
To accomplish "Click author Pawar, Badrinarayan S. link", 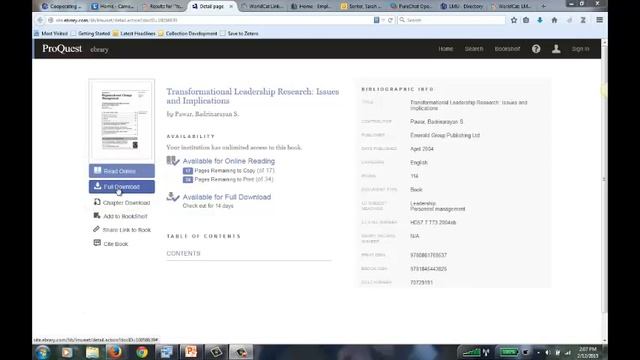I will [207, 114].
